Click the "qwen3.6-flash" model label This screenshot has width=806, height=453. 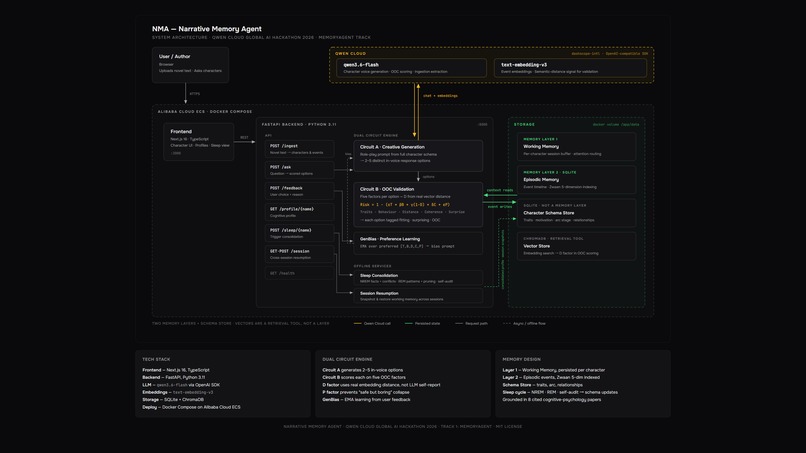point(361,65)
